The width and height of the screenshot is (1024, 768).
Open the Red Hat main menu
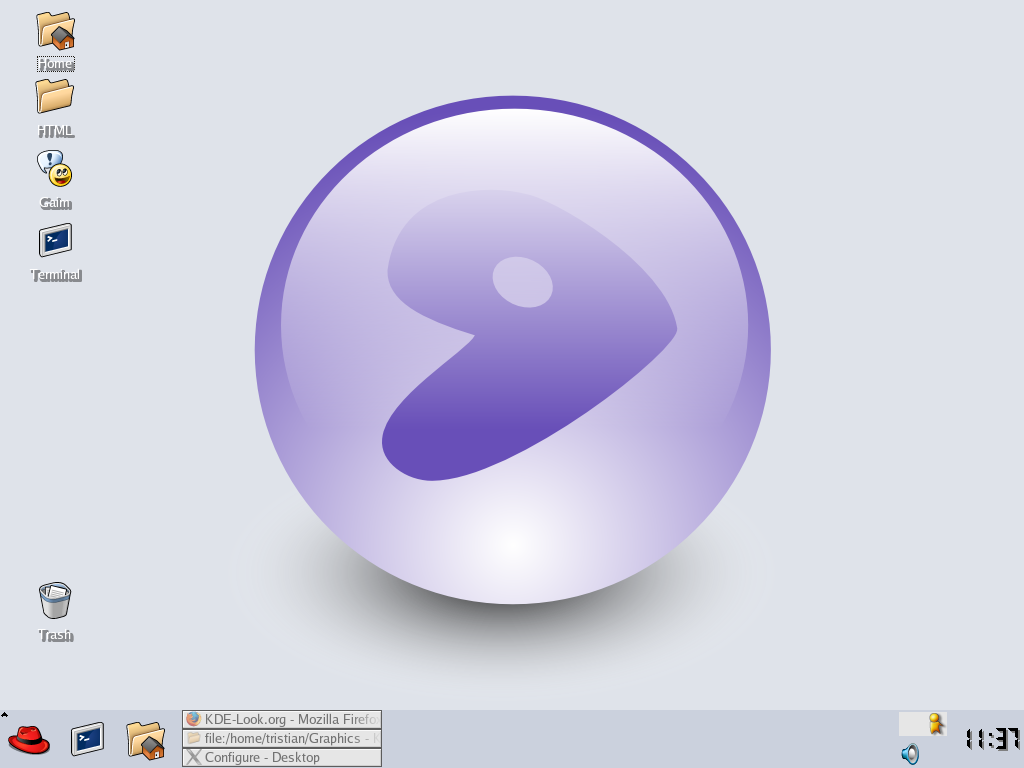pyautogui.click(x=29, y=741)
